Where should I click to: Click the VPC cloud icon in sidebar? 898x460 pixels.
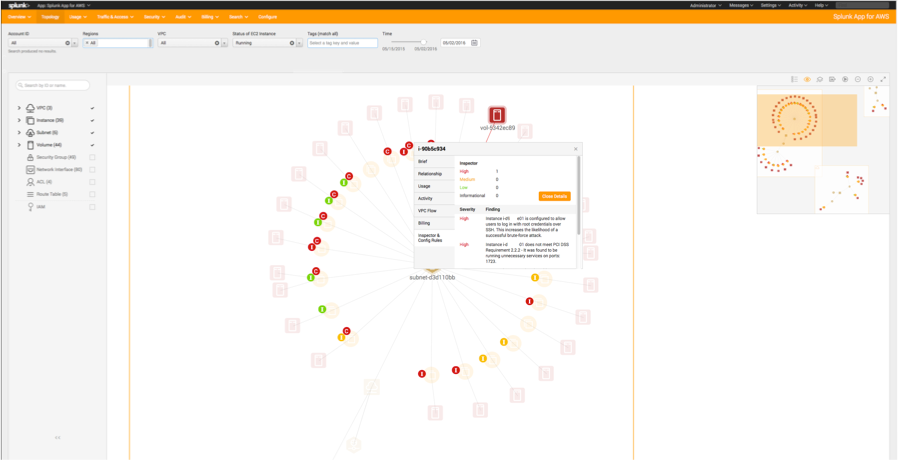[x=31, y=108]
